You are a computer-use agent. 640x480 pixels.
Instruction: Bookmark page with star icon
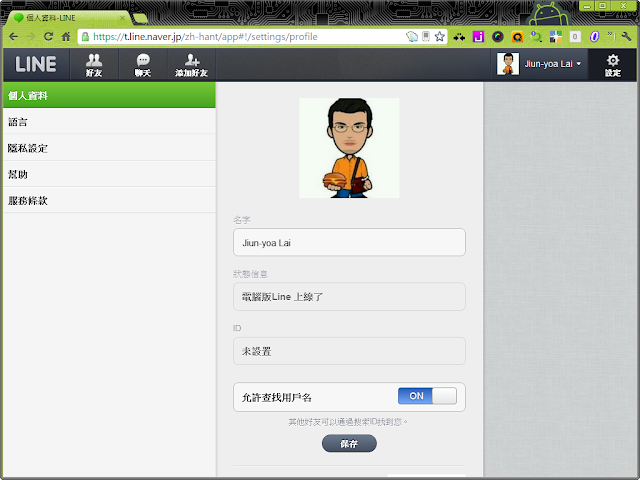click(x=440, y=37)
